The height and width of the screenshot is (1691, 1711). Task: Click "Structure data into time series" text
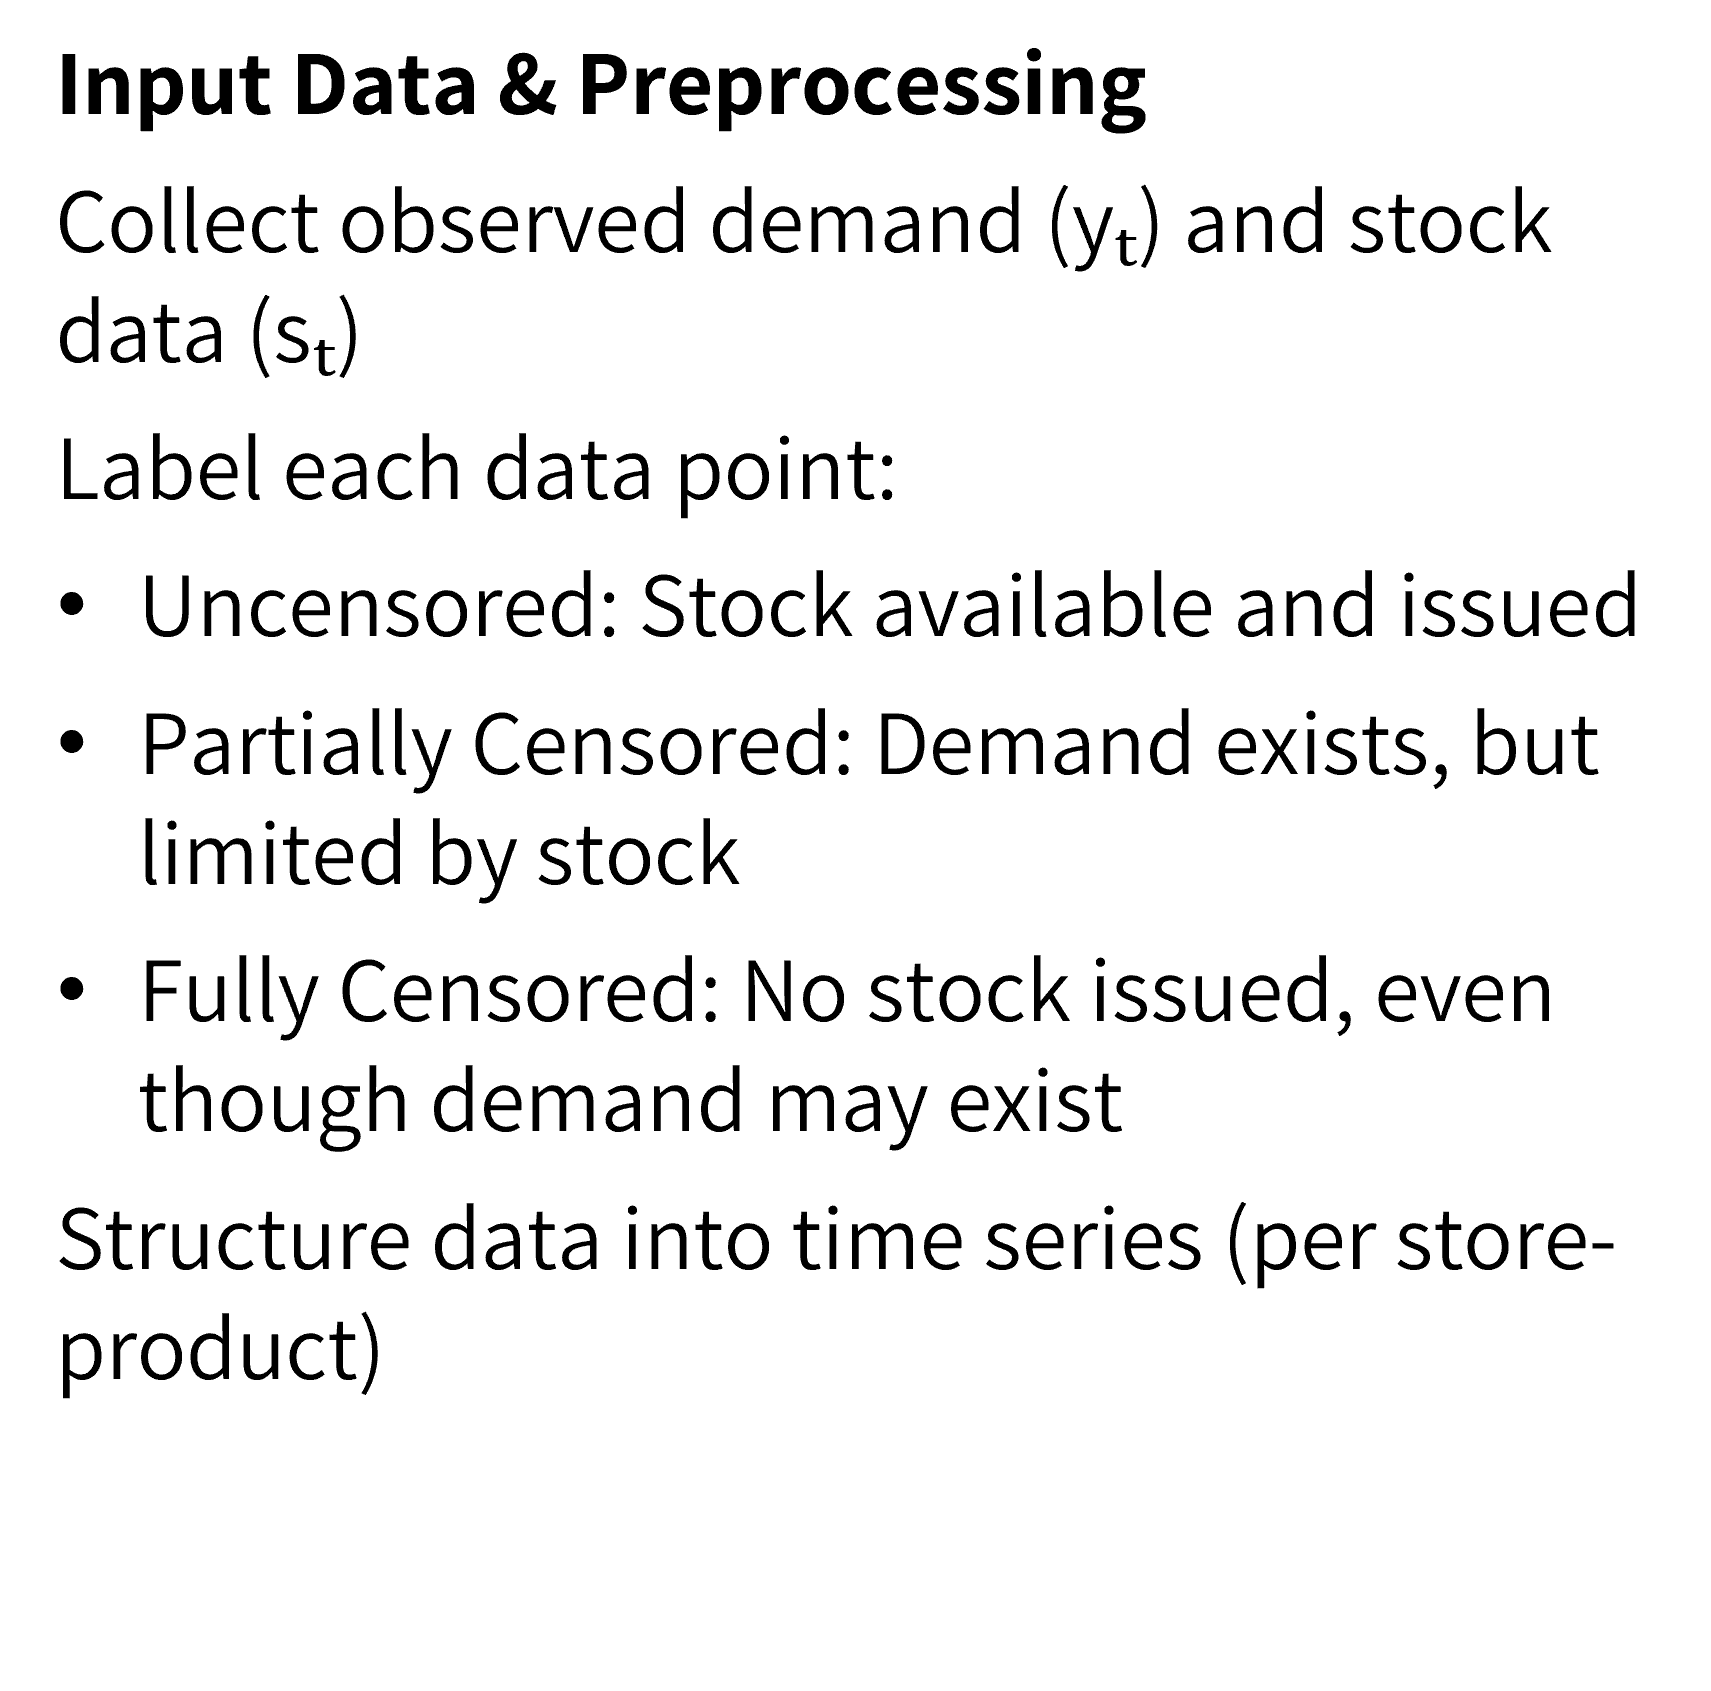(630, 1238)
